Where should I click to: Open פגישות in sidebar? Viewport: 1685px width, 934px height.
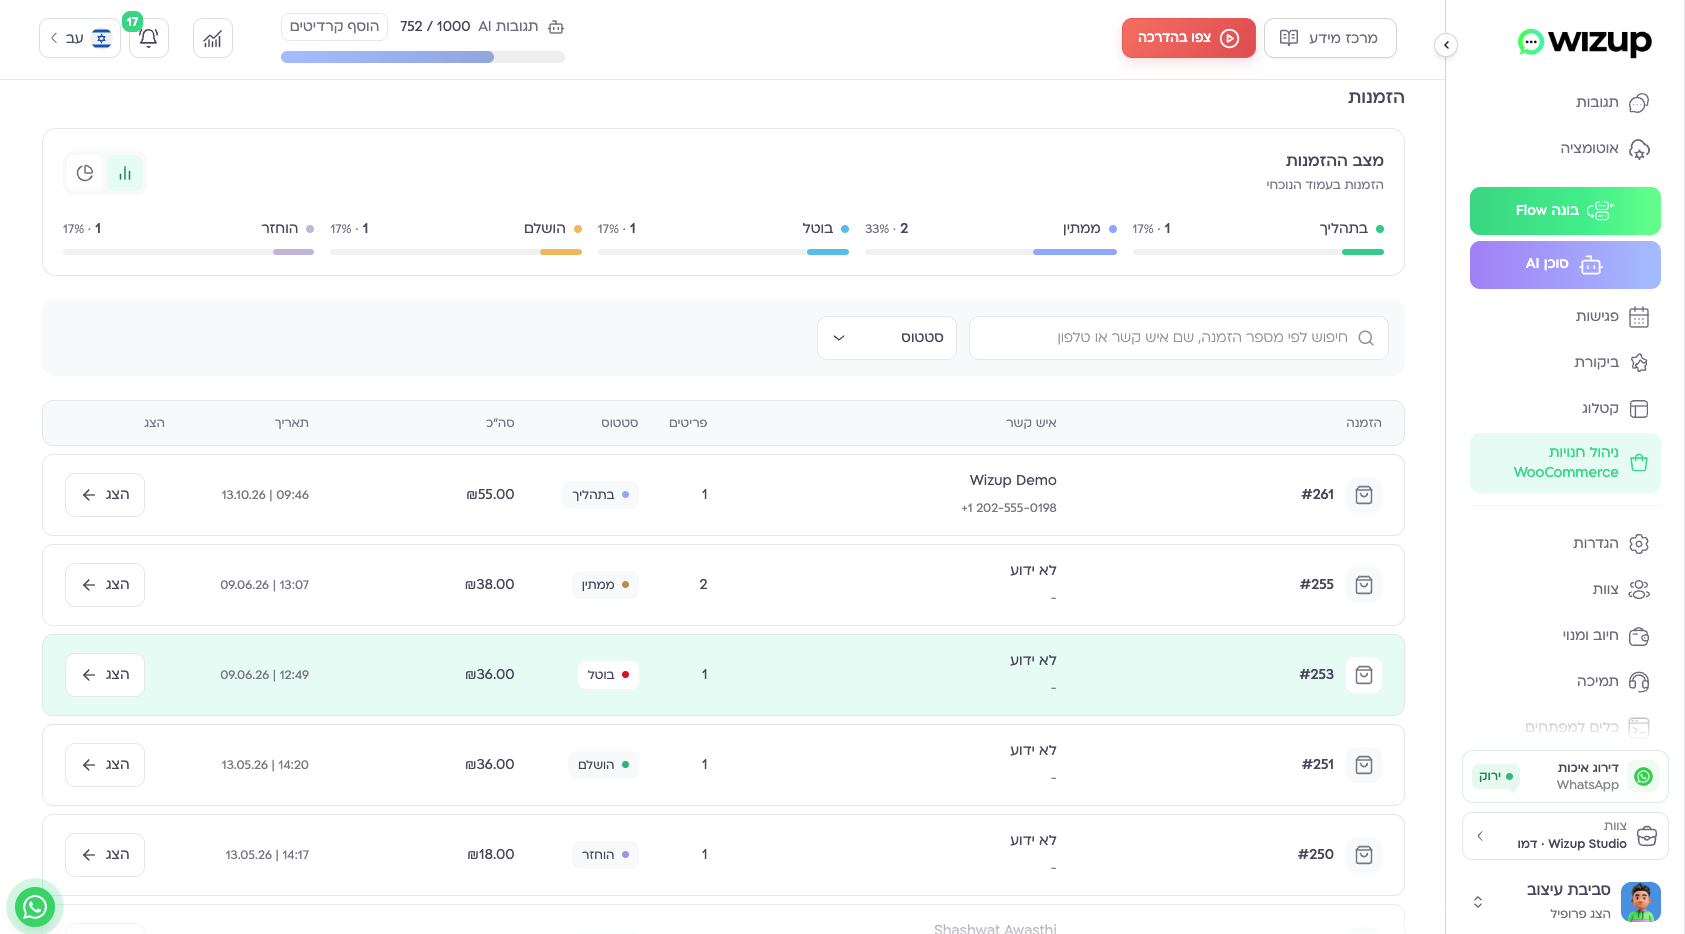1565,317
